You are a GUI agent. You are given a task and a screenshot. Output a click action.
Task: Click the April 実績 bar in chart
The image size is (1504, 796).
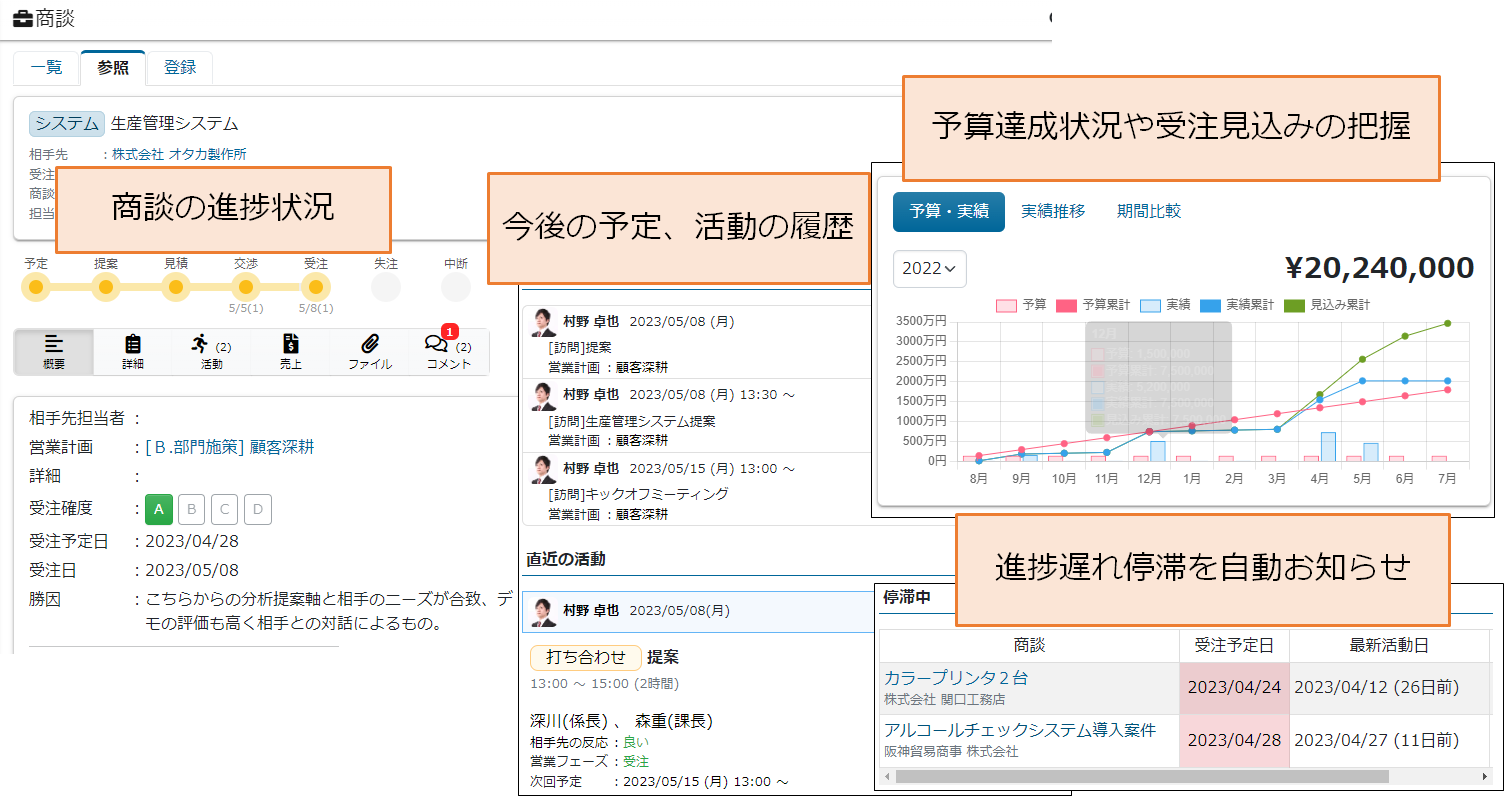[x=1328, y=446]
